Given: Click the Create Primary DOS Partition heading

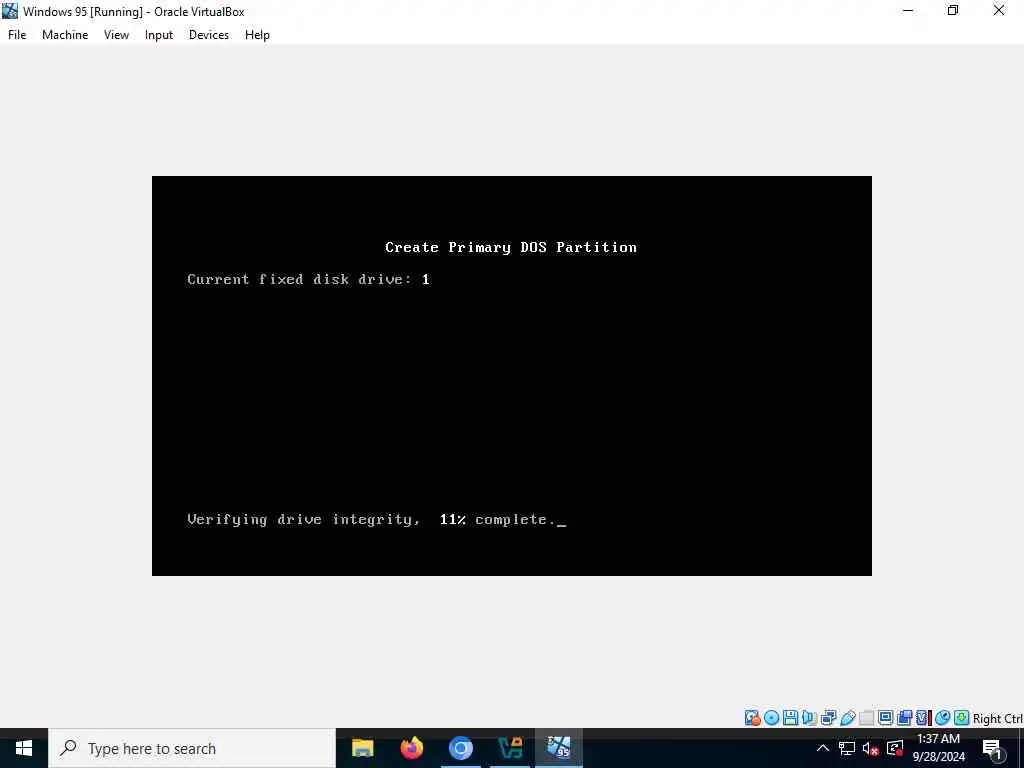Looking at the screenshot, I should [x=511, y=248].
